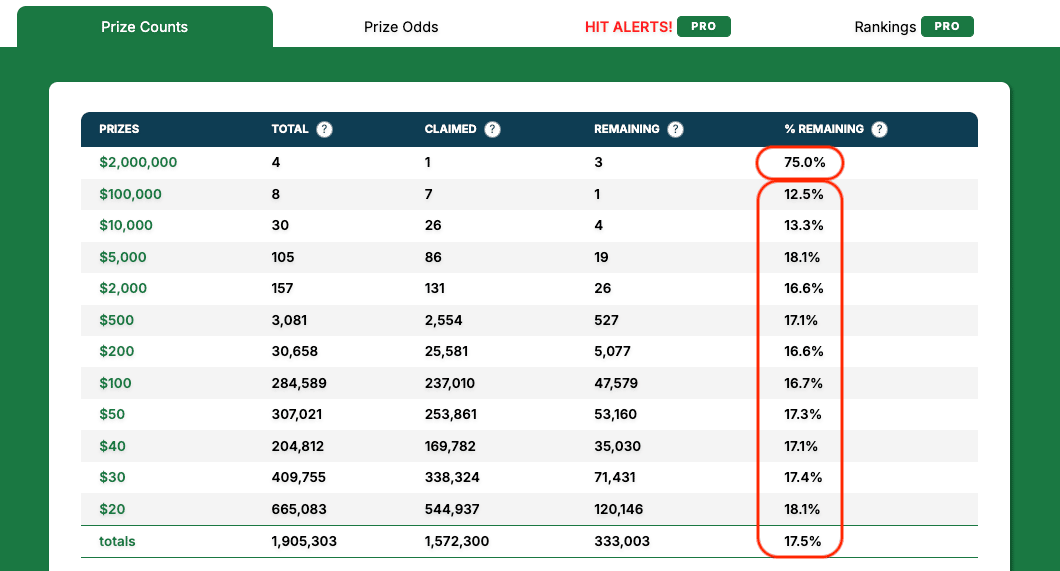Select the $10,000 prize amount
The width and height of the screenshot is (1060, 571).
click(126, 225)
